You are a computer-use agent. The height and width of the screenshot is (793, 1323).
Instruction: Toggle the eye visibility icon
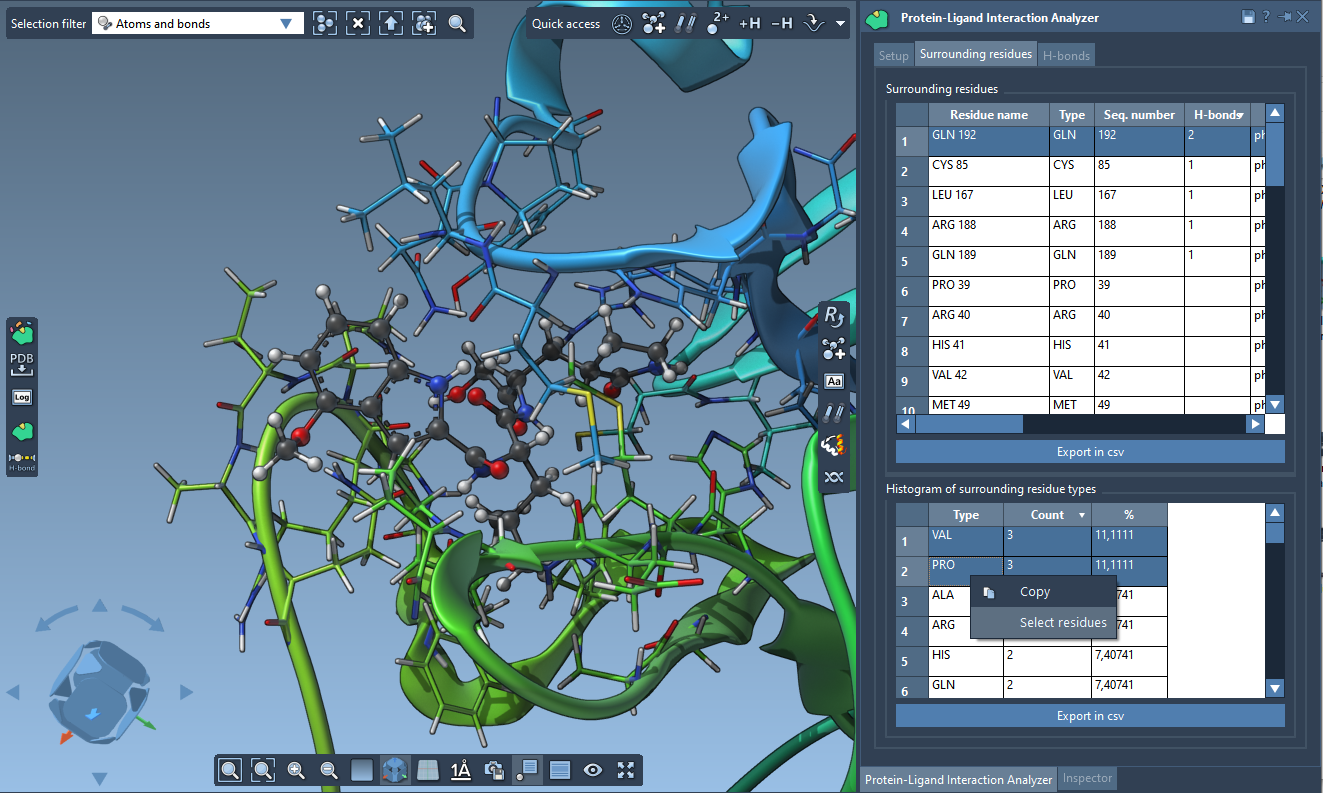point(593,770)
